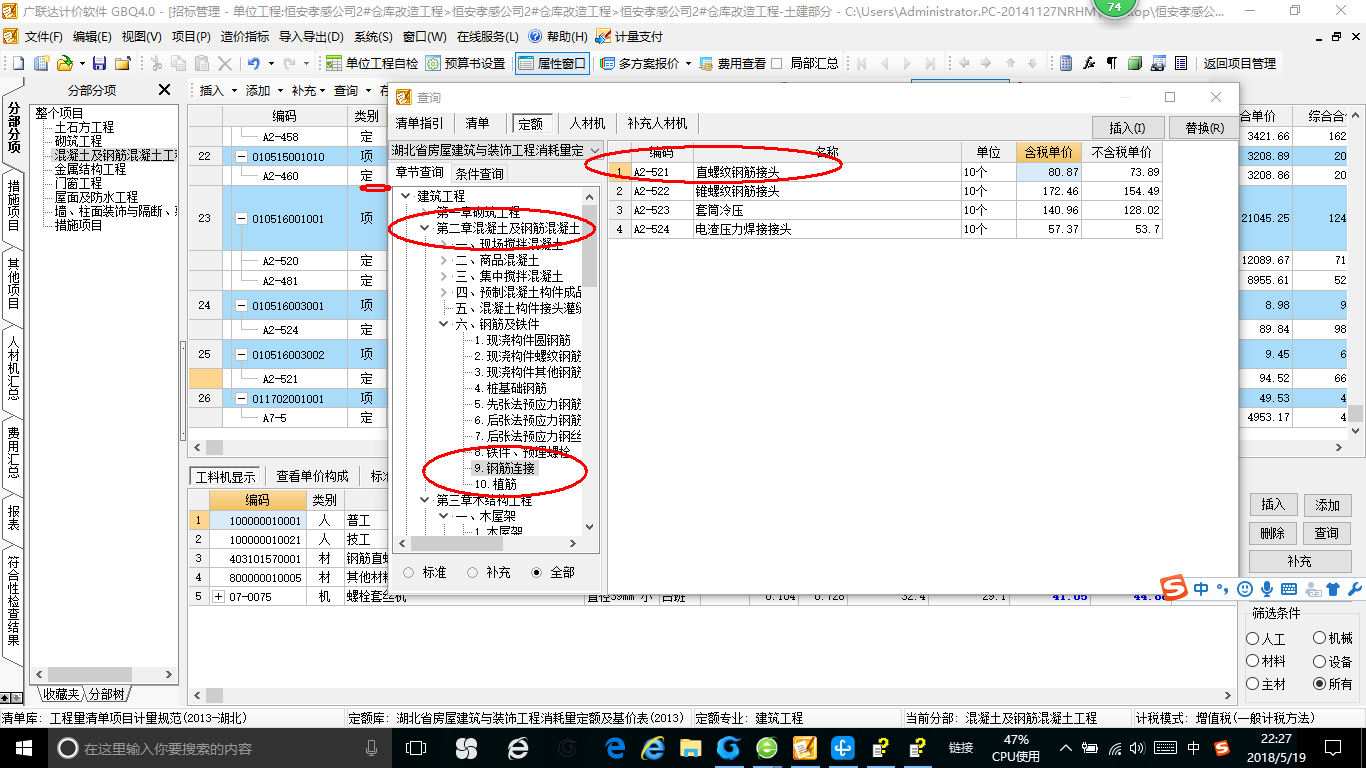Screen dimensions: 1366x768
Task: Click the Cortana microphone icon in search box
Action: [372, 748]
